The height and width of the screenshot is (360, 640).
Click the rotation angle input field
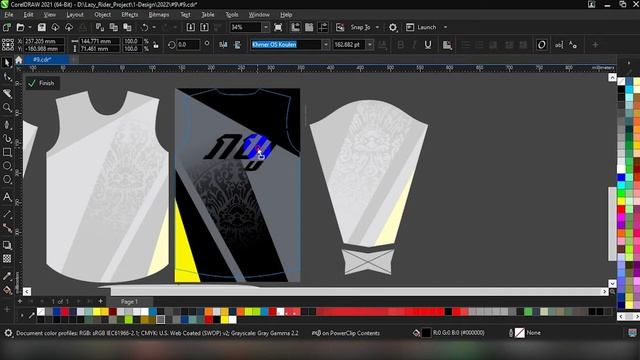pos(188,44)
